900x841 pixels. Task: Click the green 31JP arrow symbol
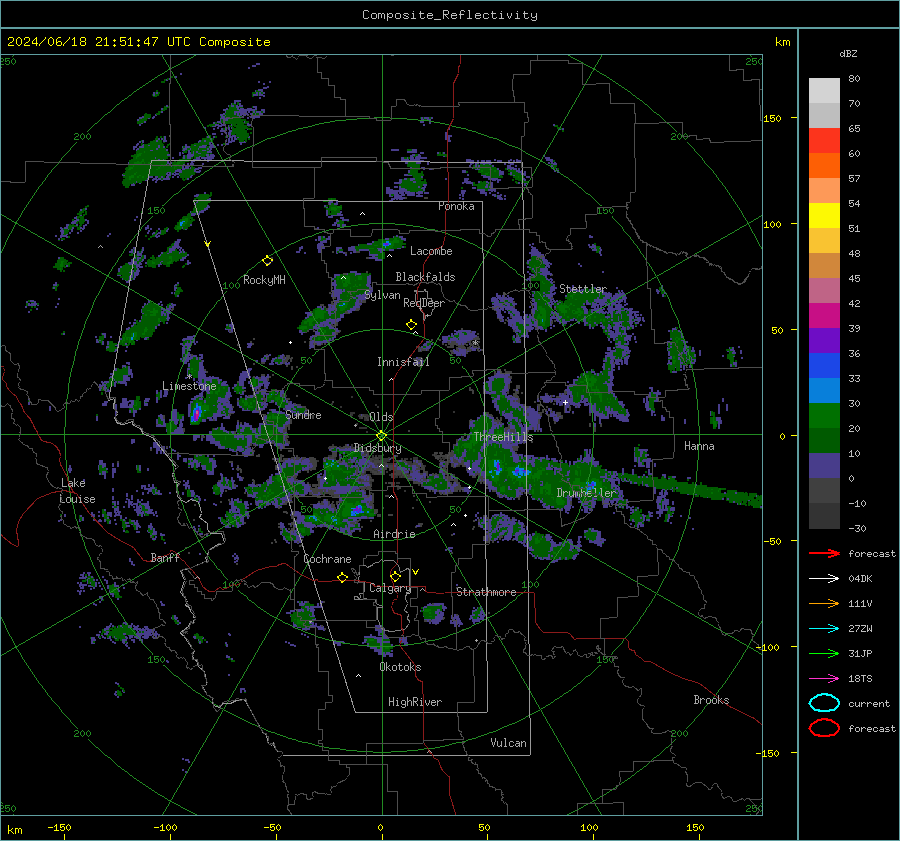click(824, 653)
